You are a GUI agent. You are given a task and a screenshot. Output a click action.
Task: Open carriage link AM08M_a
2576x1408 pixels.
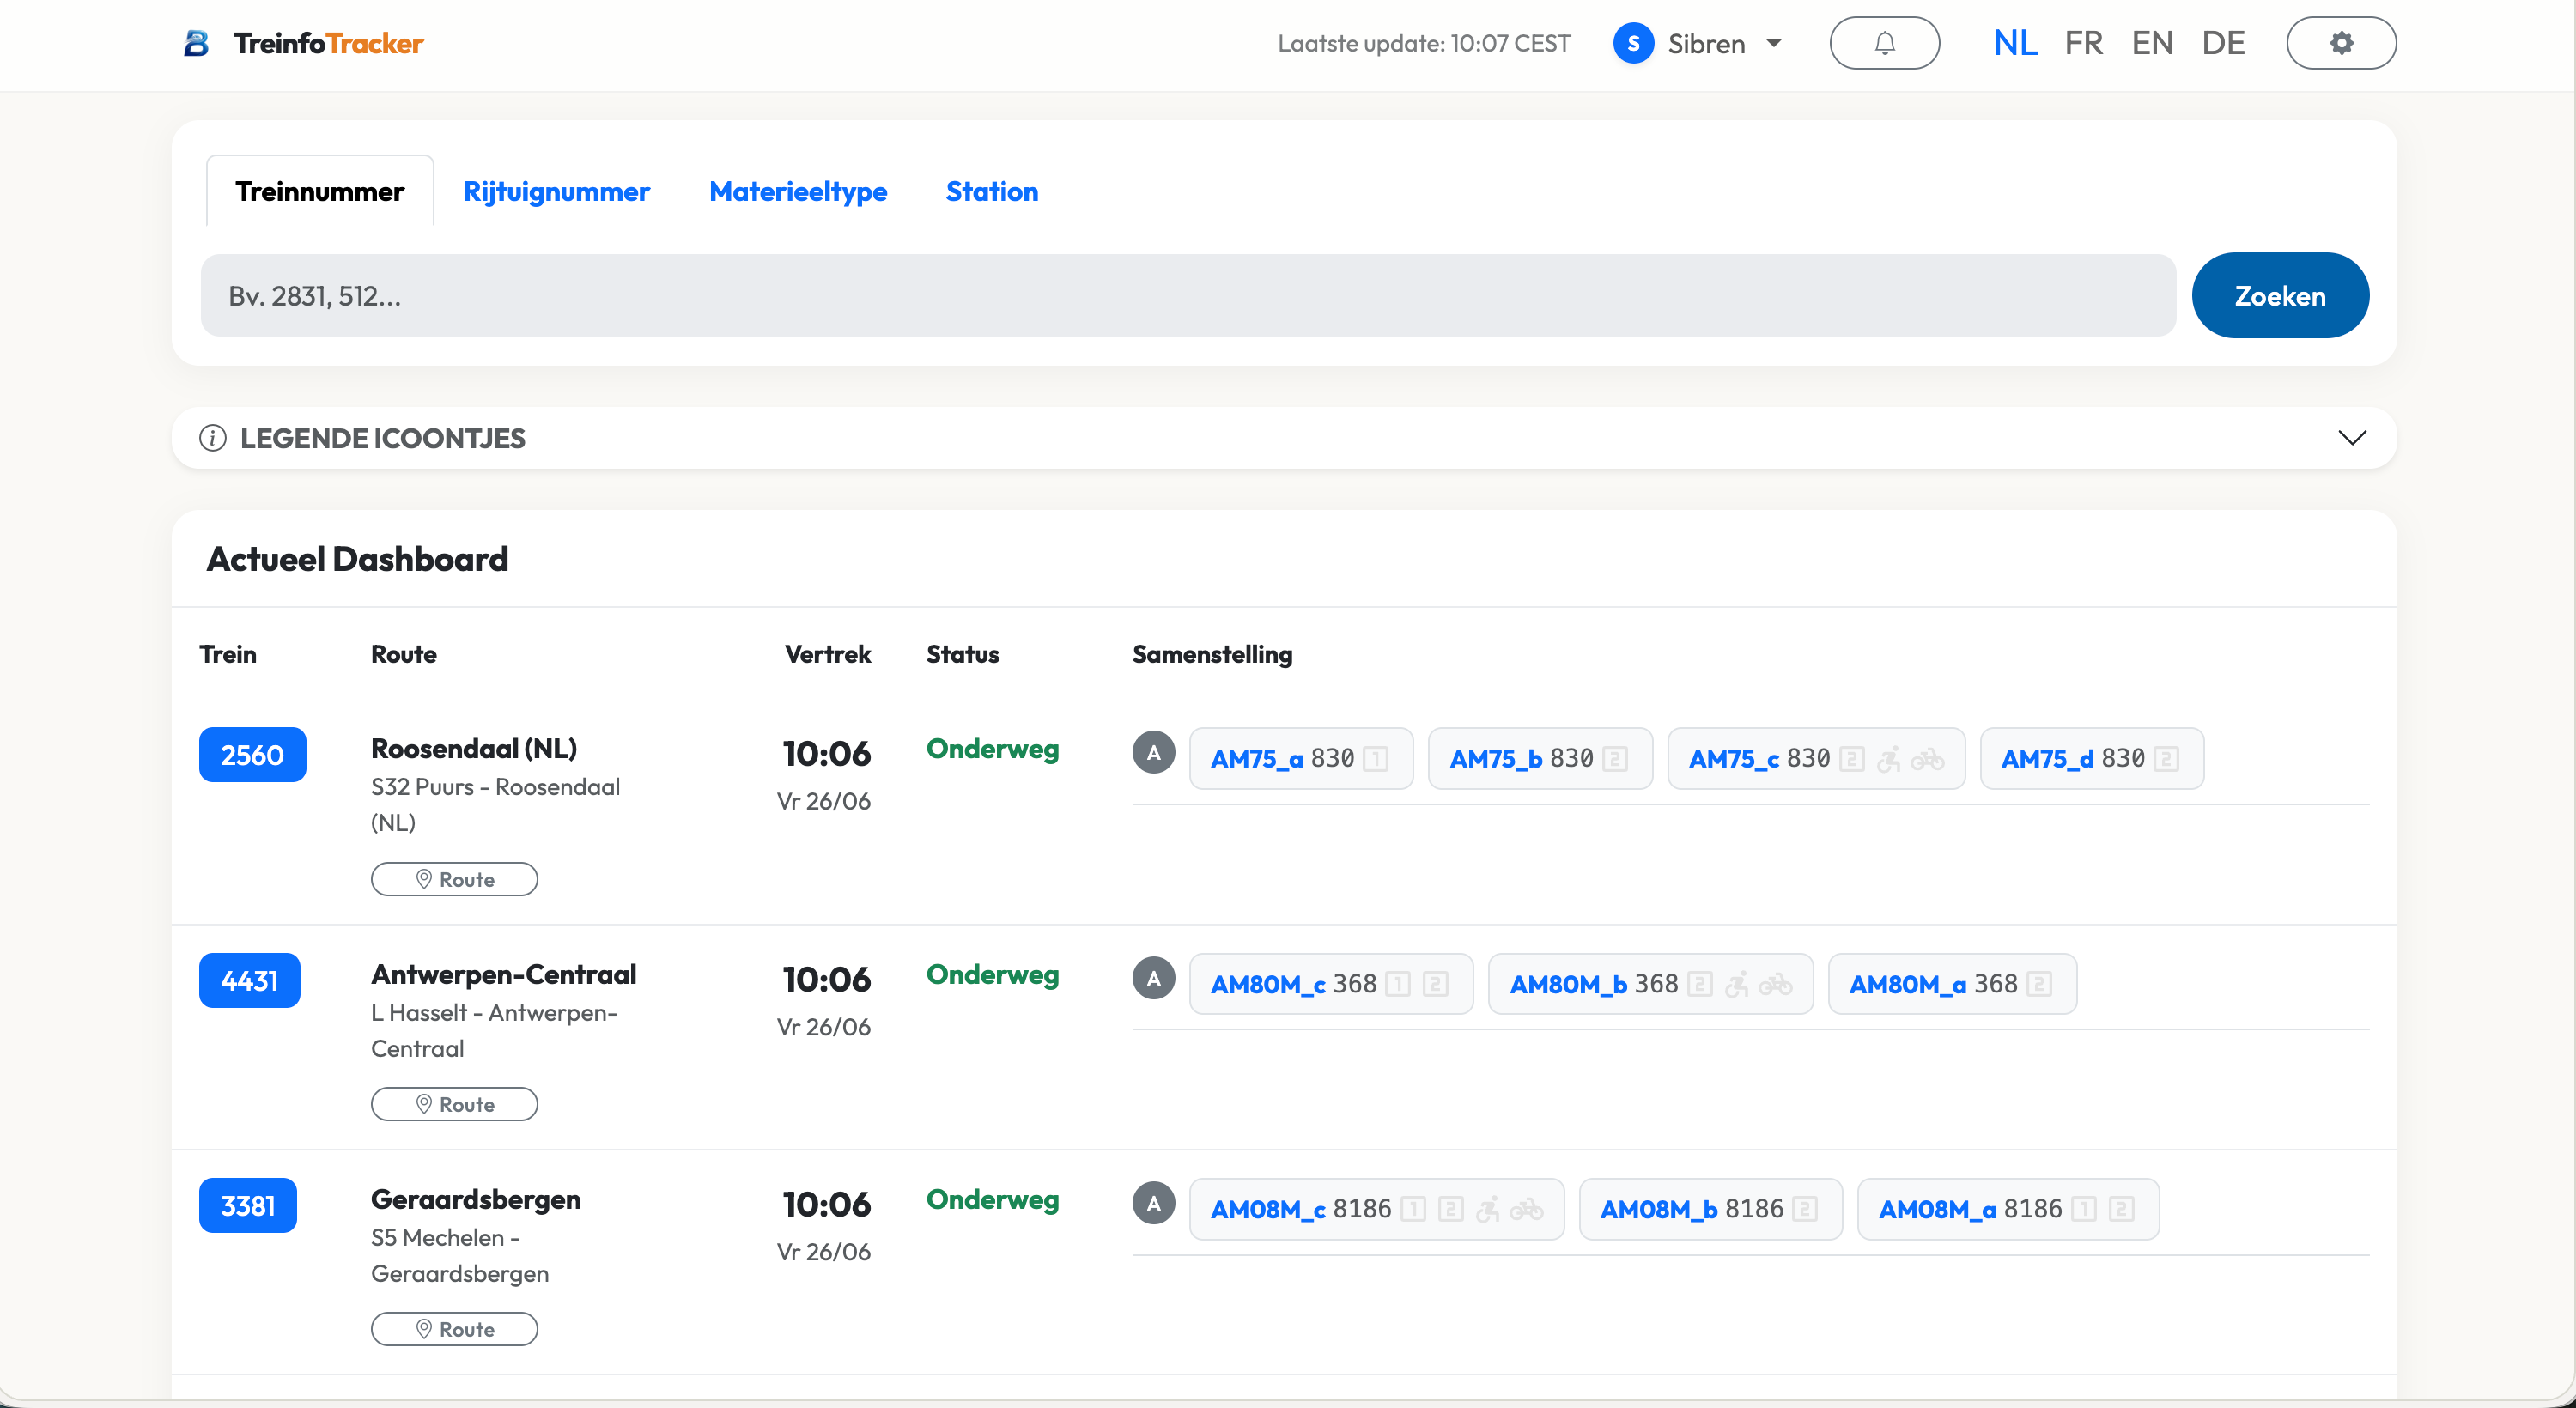1937,1210
